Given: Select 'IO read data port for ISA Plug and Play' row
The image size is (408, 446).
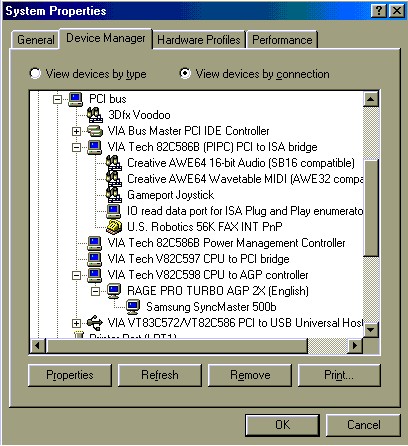Looking at the screenshot, I should pos(245,211).
